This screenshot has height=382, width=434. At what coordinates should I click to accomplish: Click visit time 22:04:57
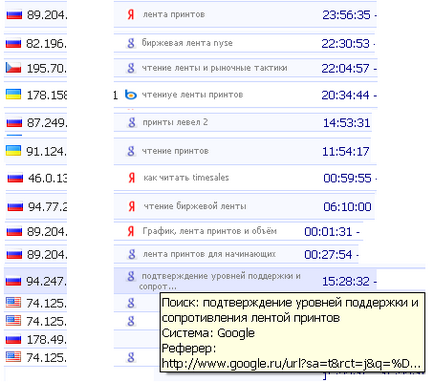[346, 68]
